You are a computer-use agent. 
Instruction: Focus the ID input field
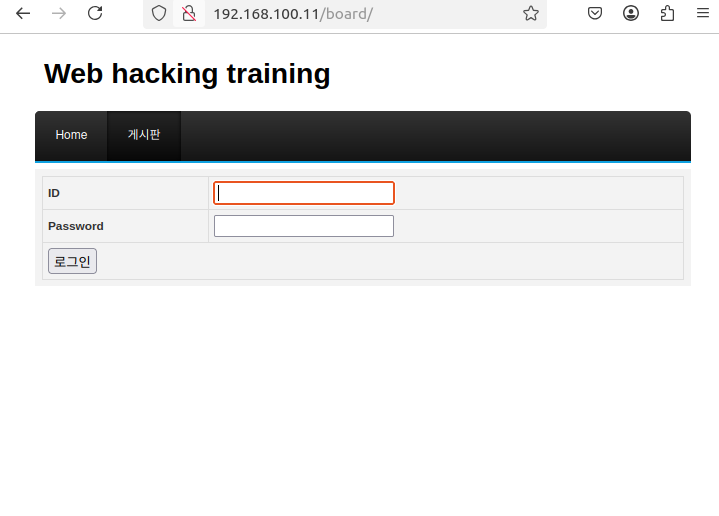click(304, 193)
